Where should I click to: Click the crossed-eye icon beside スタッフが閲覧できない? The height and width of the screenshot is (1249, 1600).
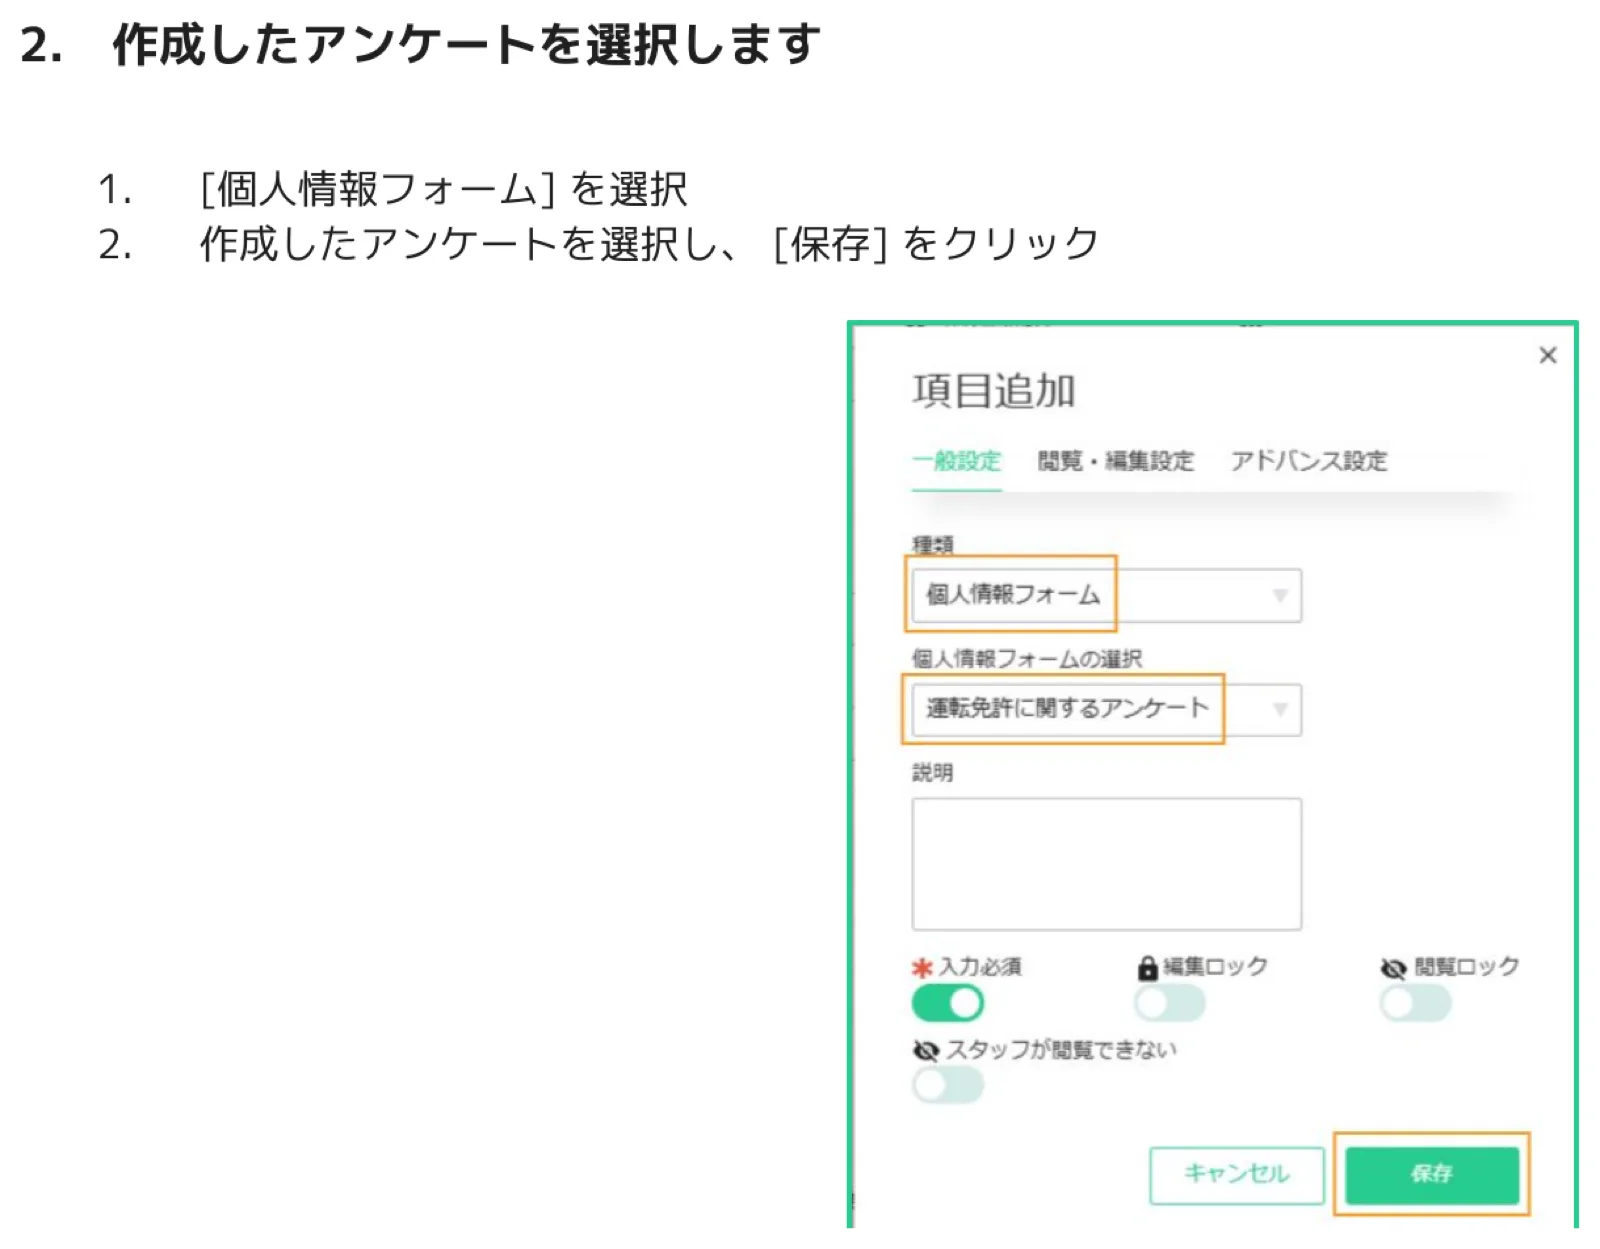(925, 1050)
